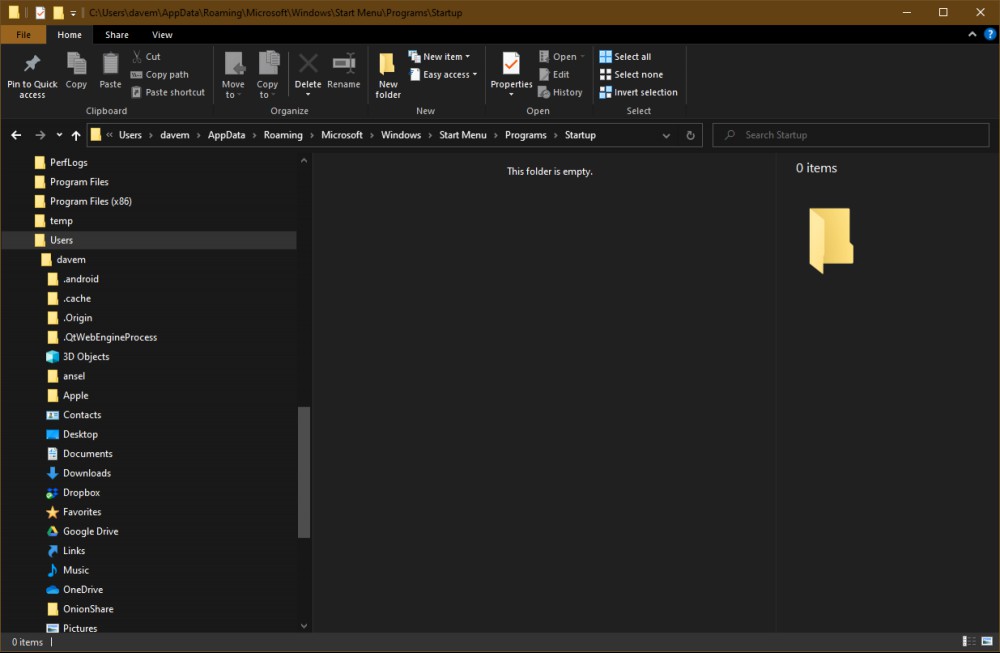Open recent locations dropdown arrow
This screenshot has height=653, width=1000.
[x=59, y=135]
